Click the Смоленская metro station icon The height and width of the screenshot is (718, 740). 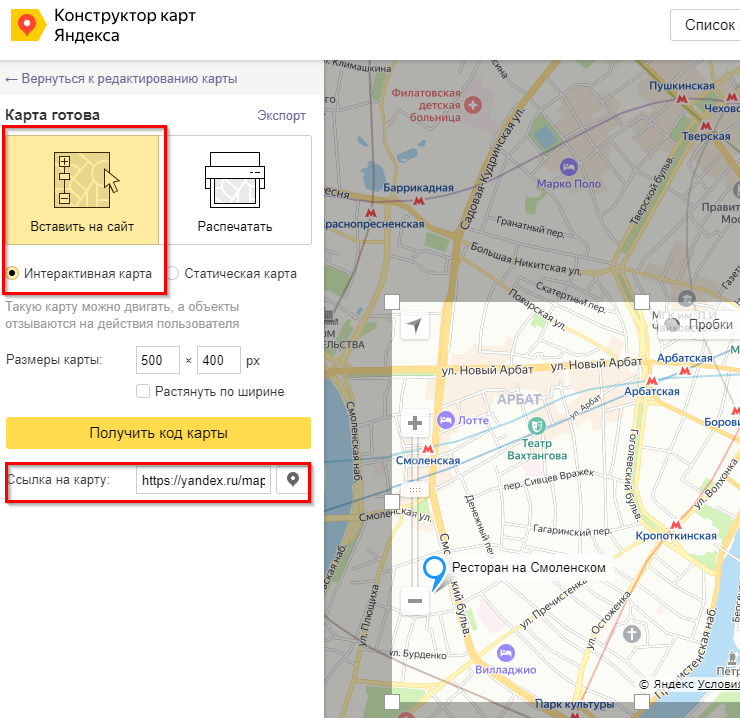click(x=428, y=448)
